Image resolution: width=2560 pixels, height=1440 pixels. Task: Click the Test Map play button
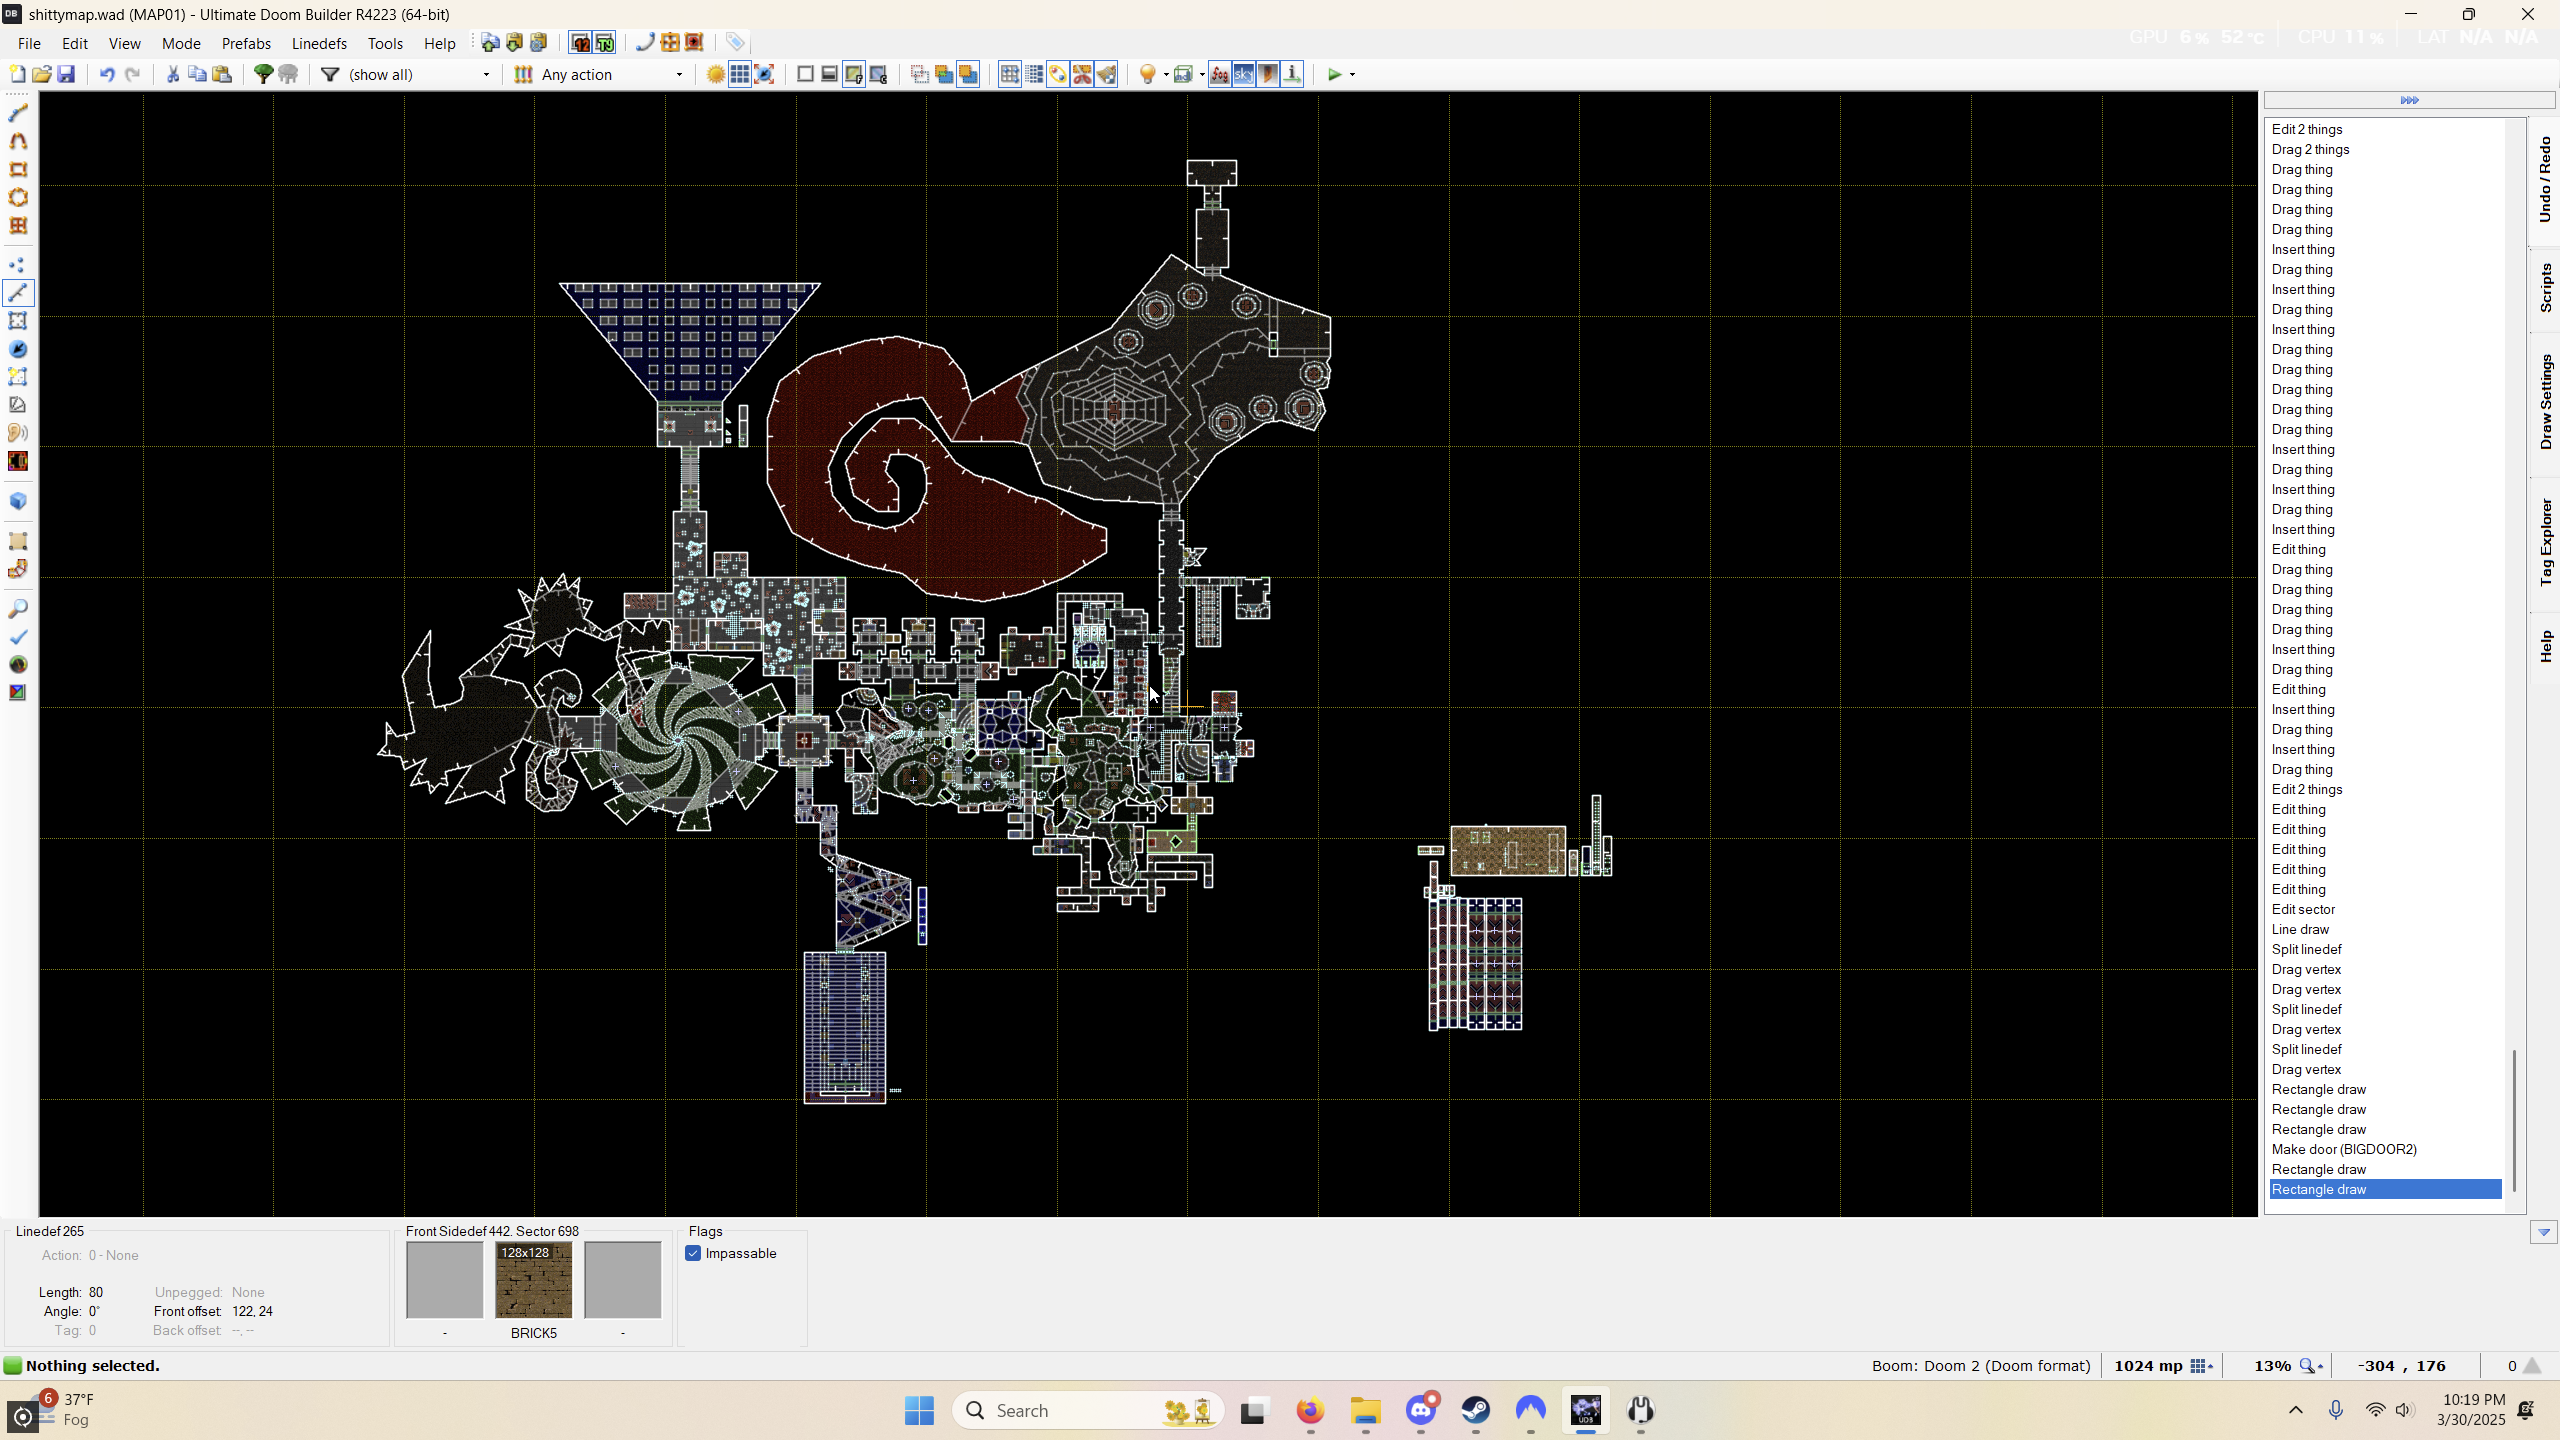click(1333, 74)
